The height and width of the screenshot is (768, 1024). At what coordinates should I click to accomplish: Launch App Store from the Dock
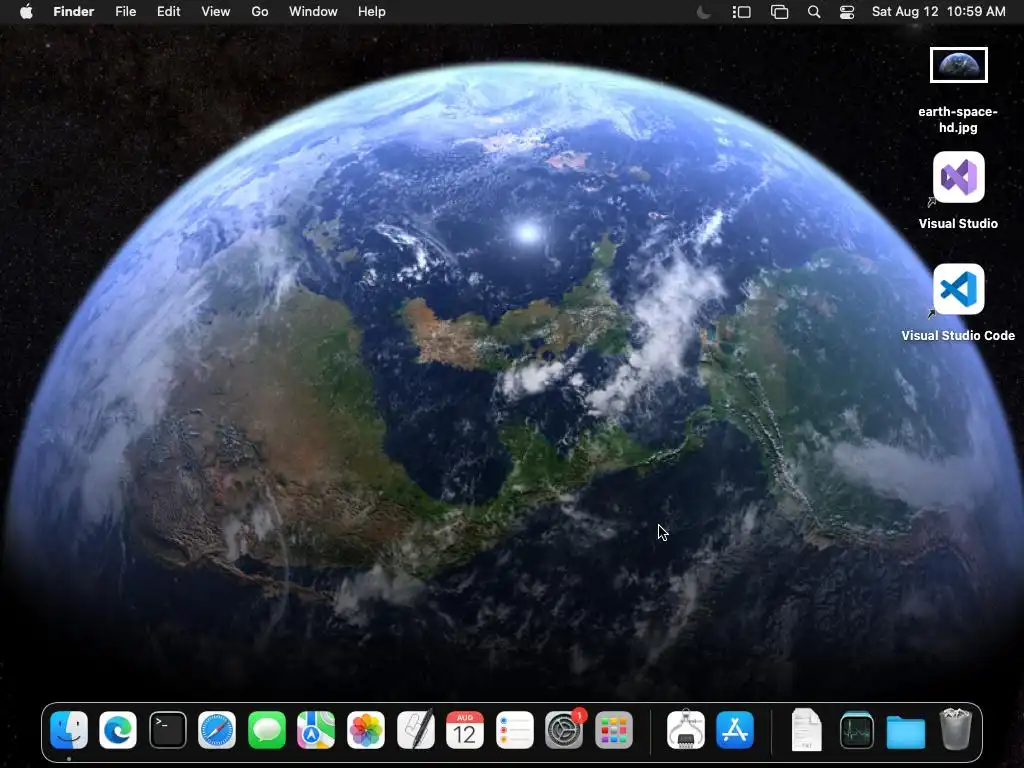tap(735, 729)
